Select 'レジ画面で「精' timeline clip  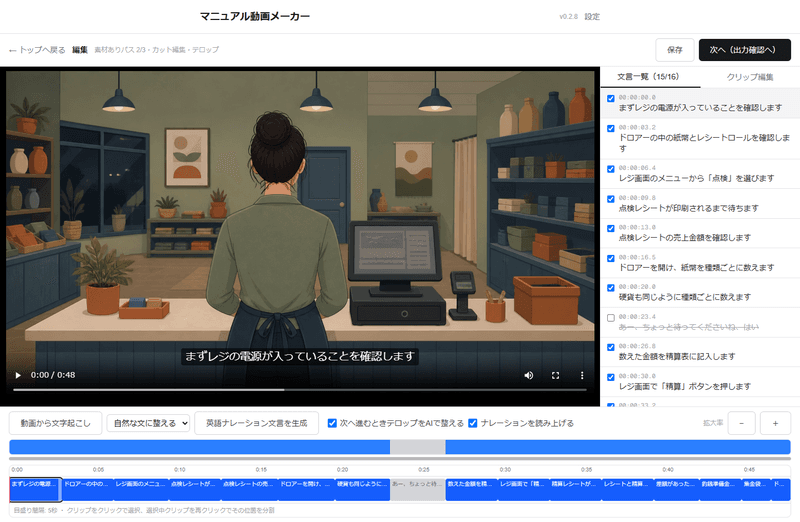523,489
